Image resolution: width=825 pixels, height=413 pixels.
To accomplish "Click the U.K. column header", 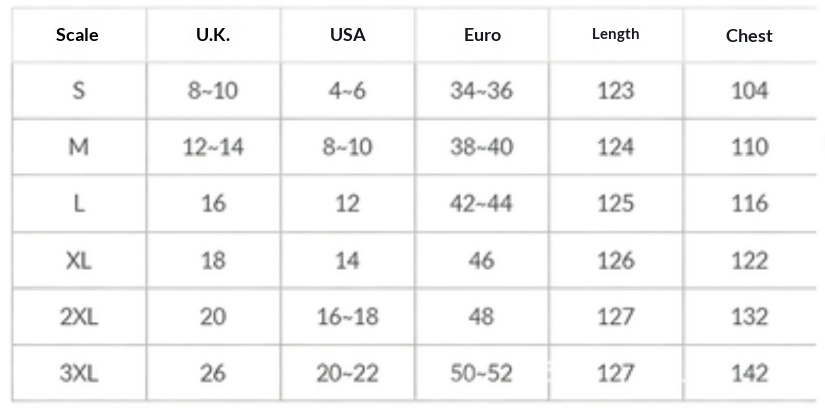I will click(212, 35).
